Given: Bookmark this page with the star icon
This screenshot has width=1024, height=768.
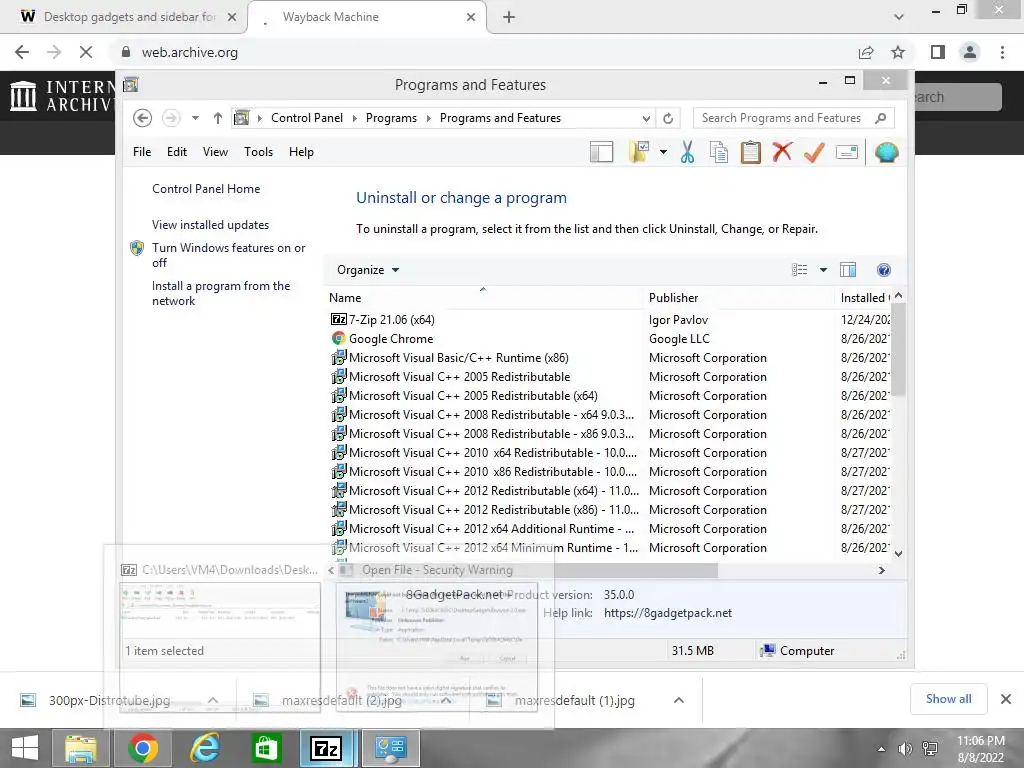Looking at the screenshot, I should click(898, 52).
